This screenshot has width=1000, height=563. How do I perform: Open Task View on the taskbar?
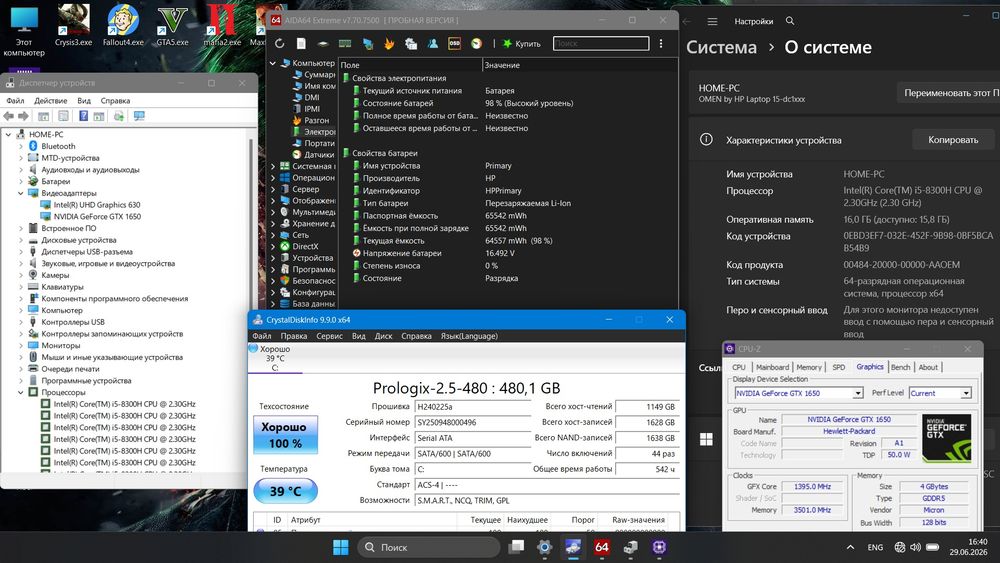tap(516, 547)
